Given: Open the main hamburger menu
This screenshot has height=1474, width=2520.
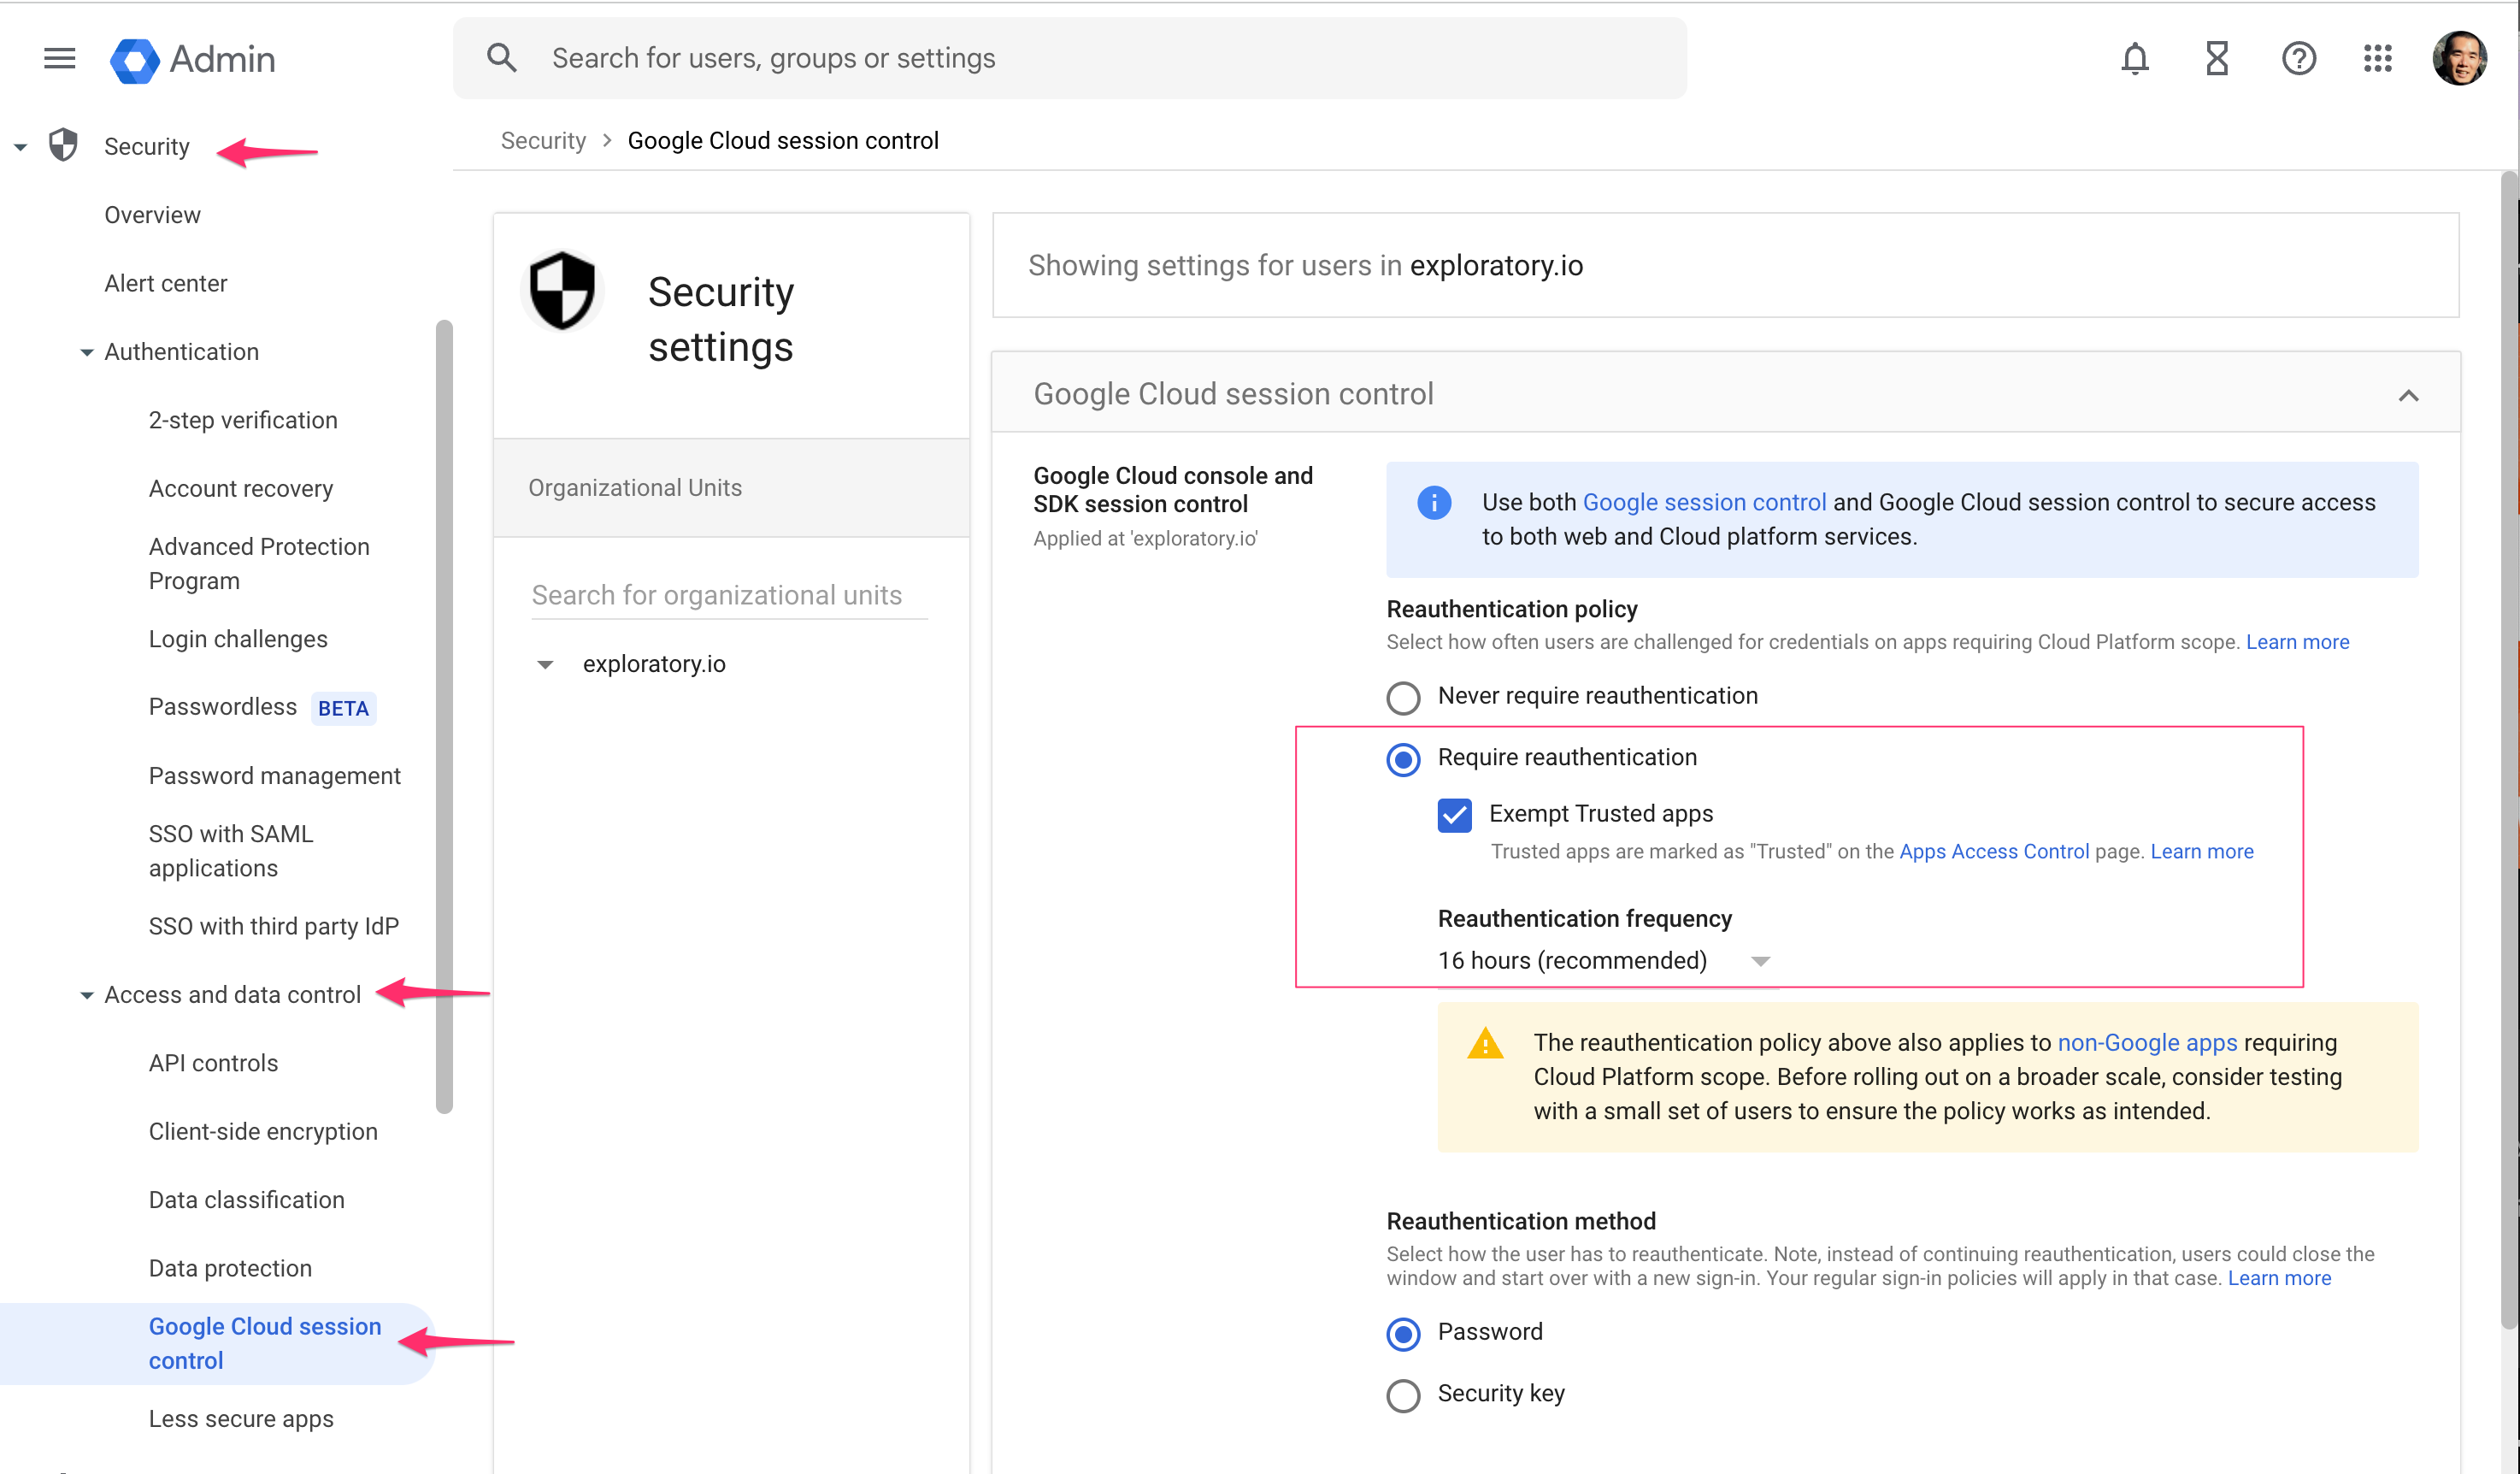Looking at the screenshot, I should (59, 59).
